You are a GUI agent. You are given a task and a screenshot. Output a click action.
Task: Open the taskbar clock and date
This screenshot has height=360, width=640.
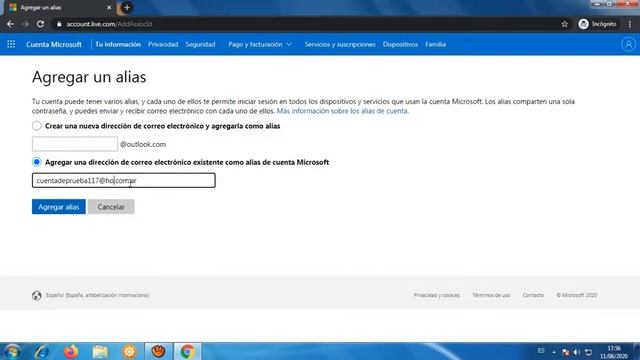pos(613,352)
